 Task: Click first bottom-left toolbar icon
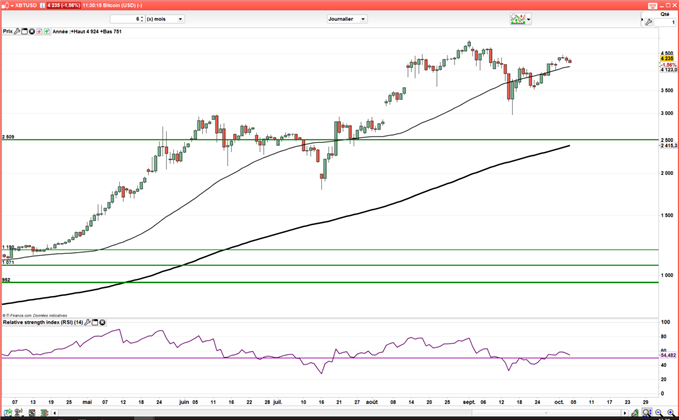7,413
